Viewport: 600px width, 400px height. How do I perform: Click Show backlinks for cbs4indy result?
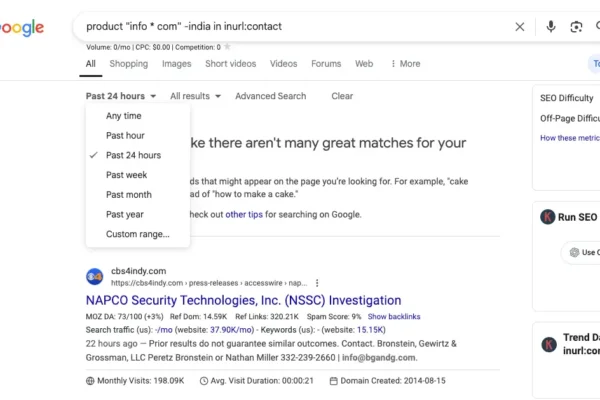click(394, 317)
